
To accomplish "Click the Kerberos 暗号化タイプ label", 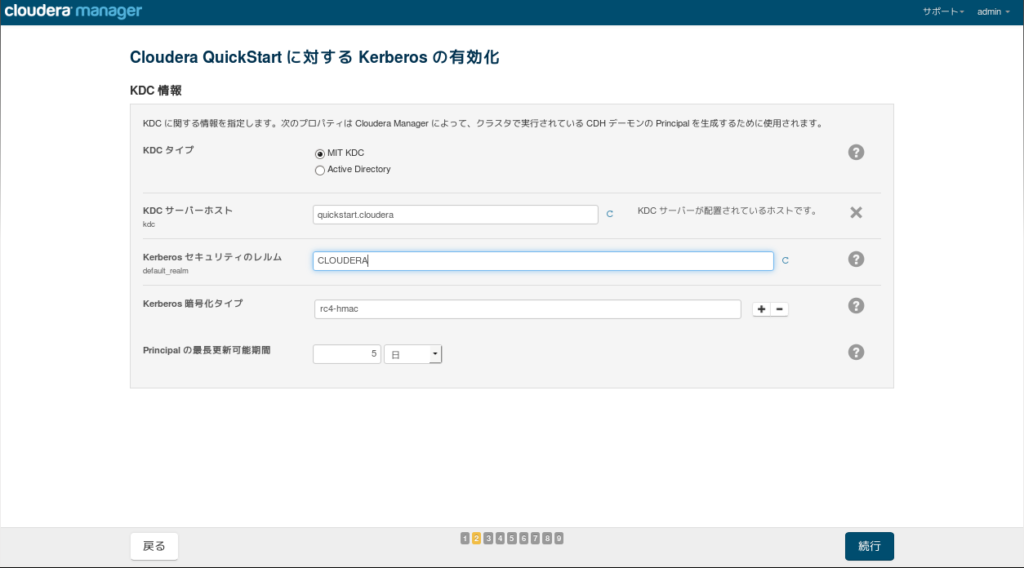I will pos(193,304).
